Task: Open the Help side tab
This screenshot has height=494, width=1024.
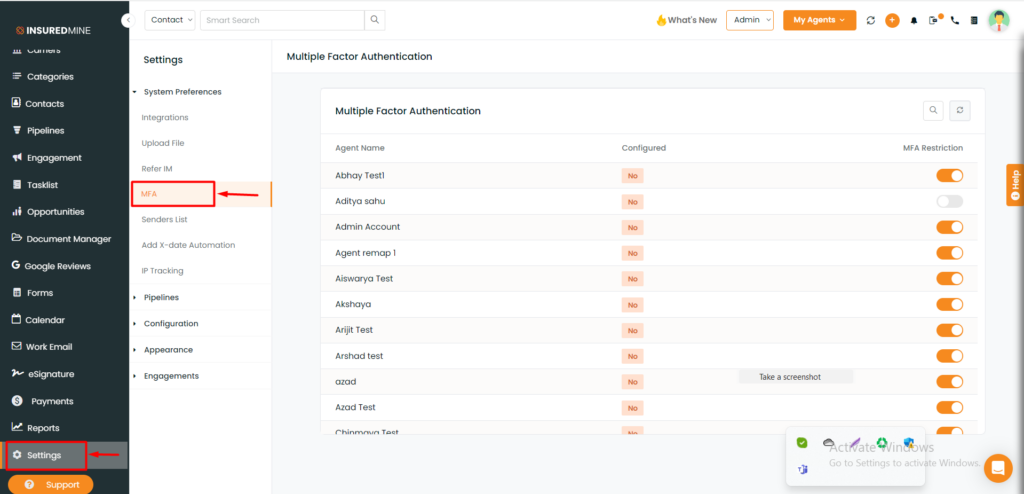Action: pos(1015,184)
